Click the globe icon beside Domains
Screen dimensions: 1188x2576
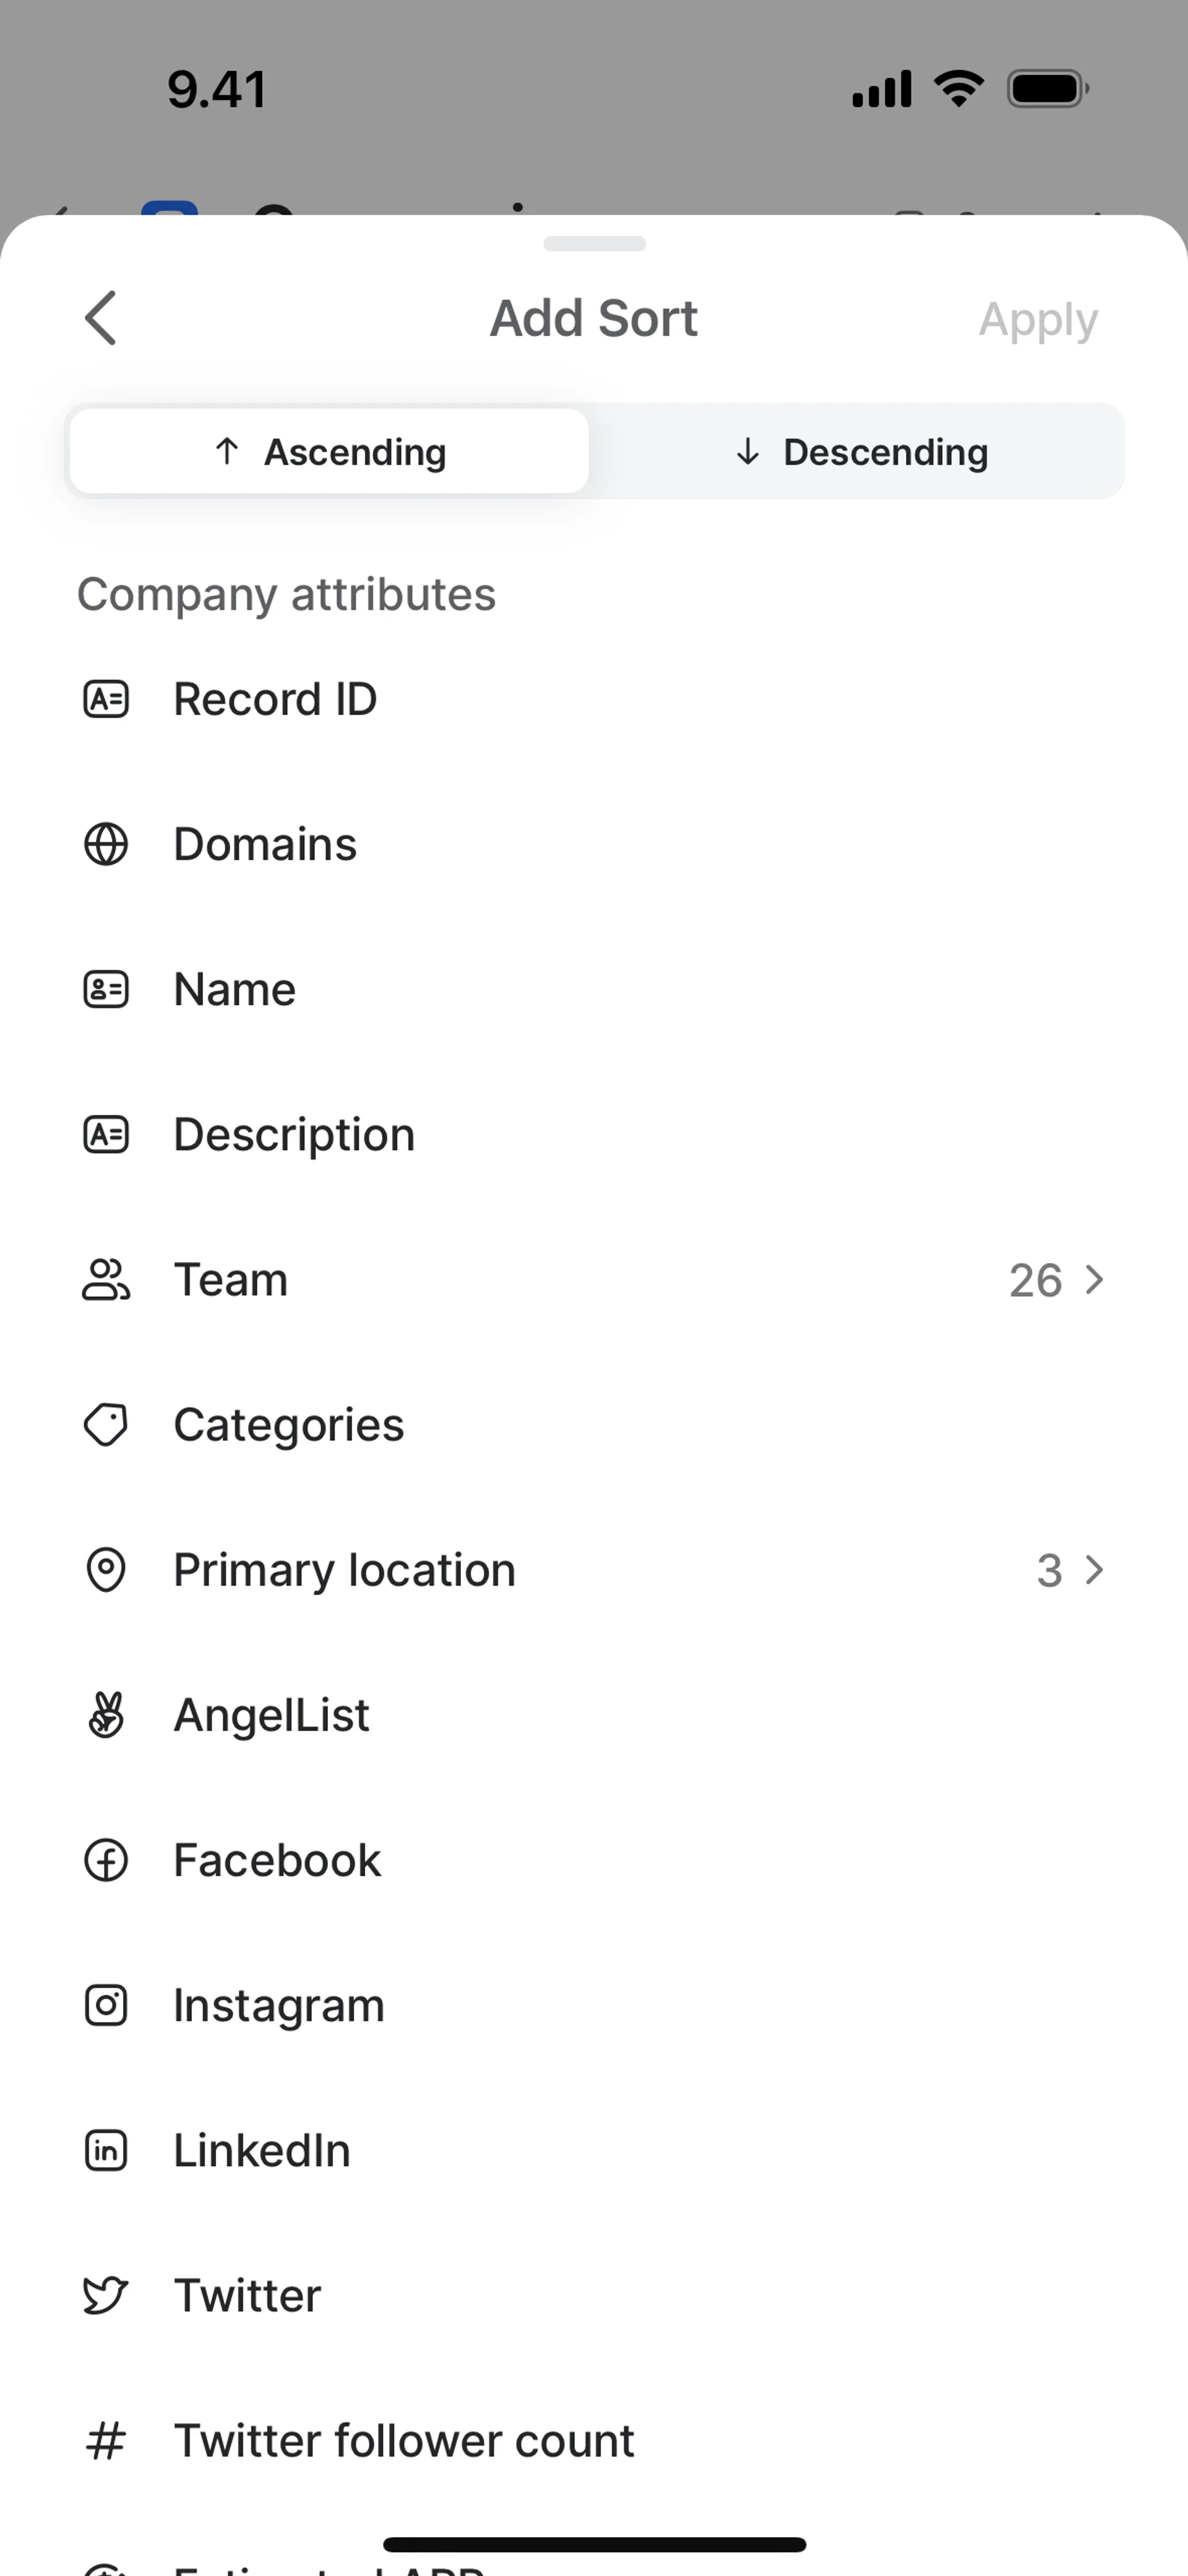pos(106,844)
